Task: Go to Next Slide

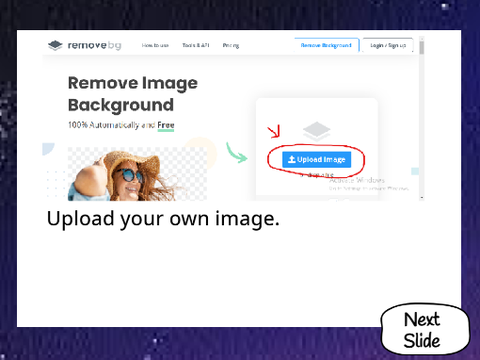Action: pos(425,329)
